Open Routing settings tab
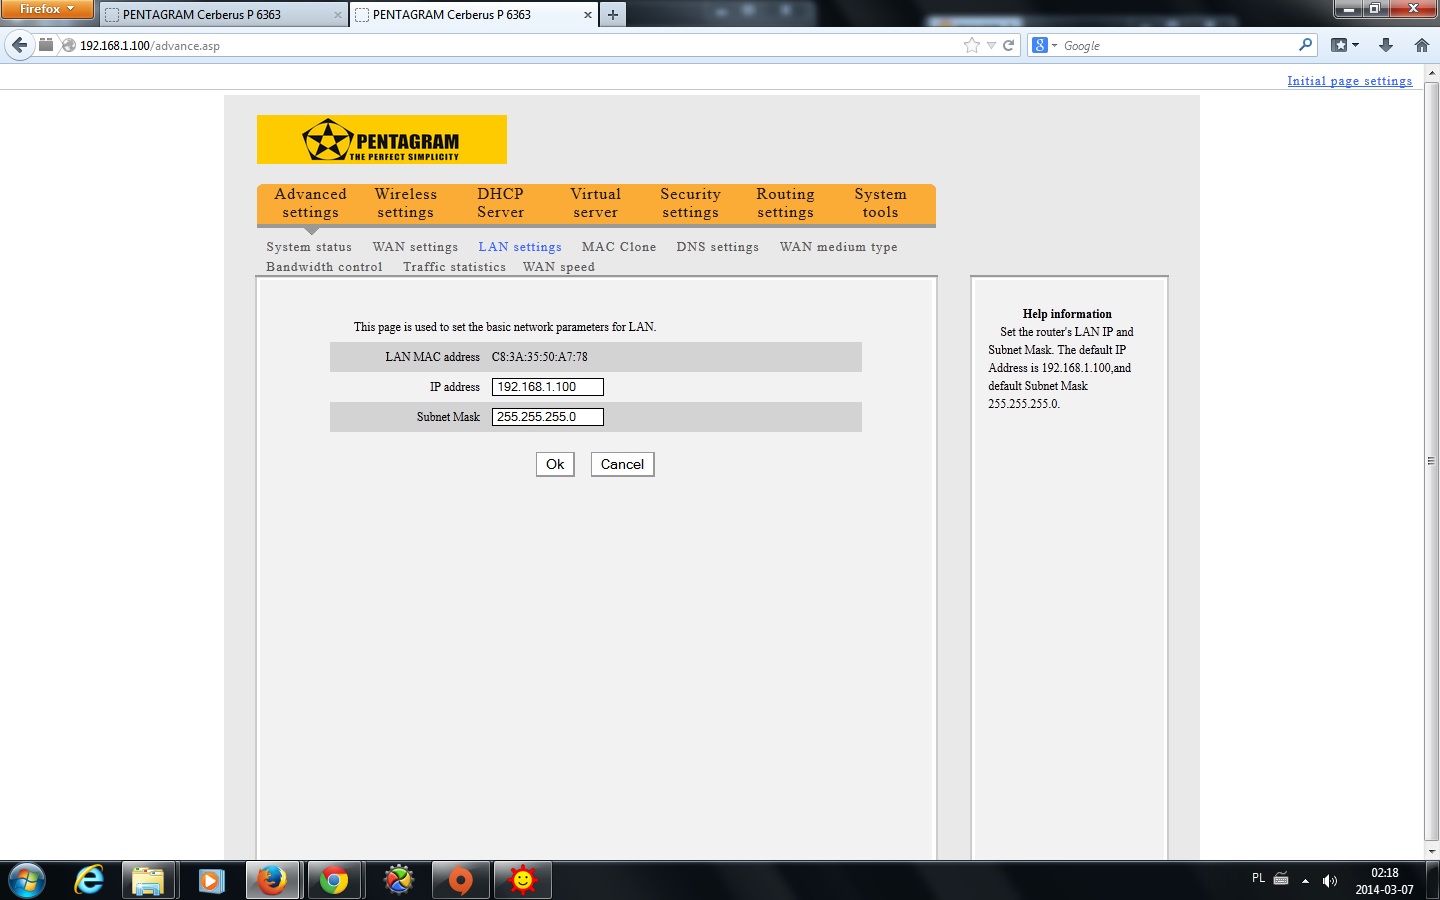Screen dimensions: 1440x900 pos(785,203)
